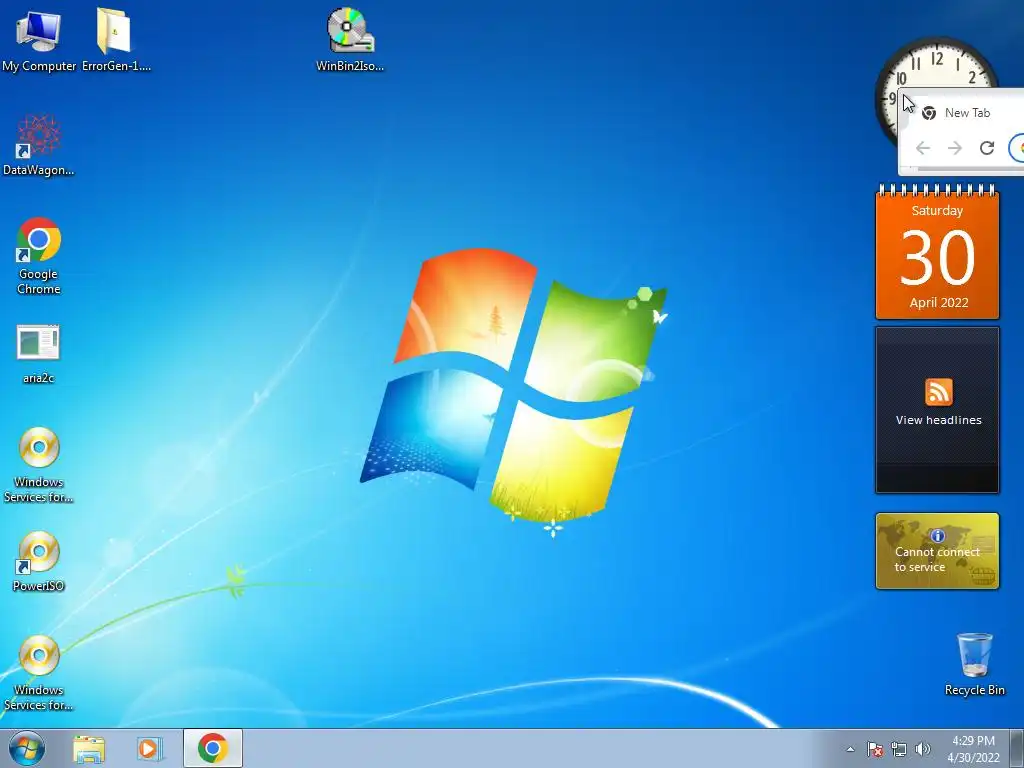Screen dimensions: 1024x768
Task: Click the RSS feed icon in gadget
Action: 938,392
